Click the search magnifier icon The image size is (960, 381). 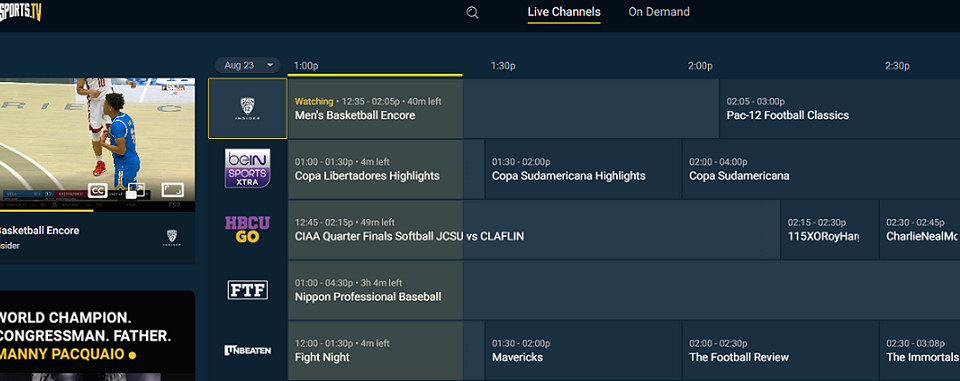click(472, 13)
